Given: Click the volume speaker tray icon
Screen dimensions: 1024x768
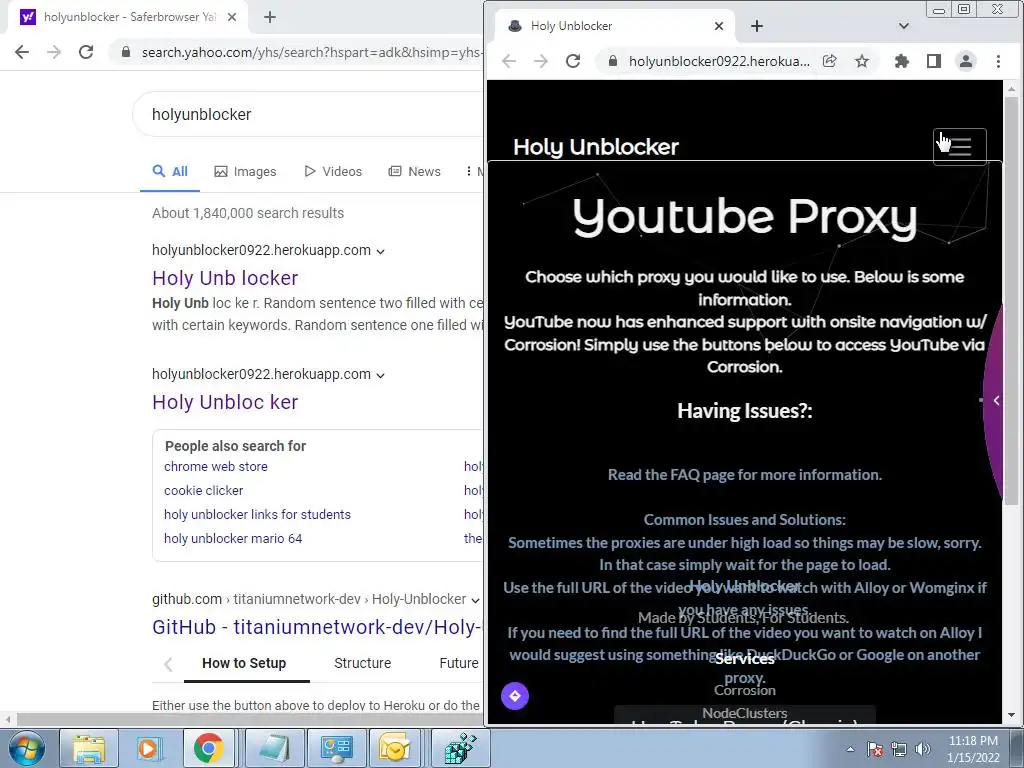Looking at the screenshot, I should tap(923, 749).
